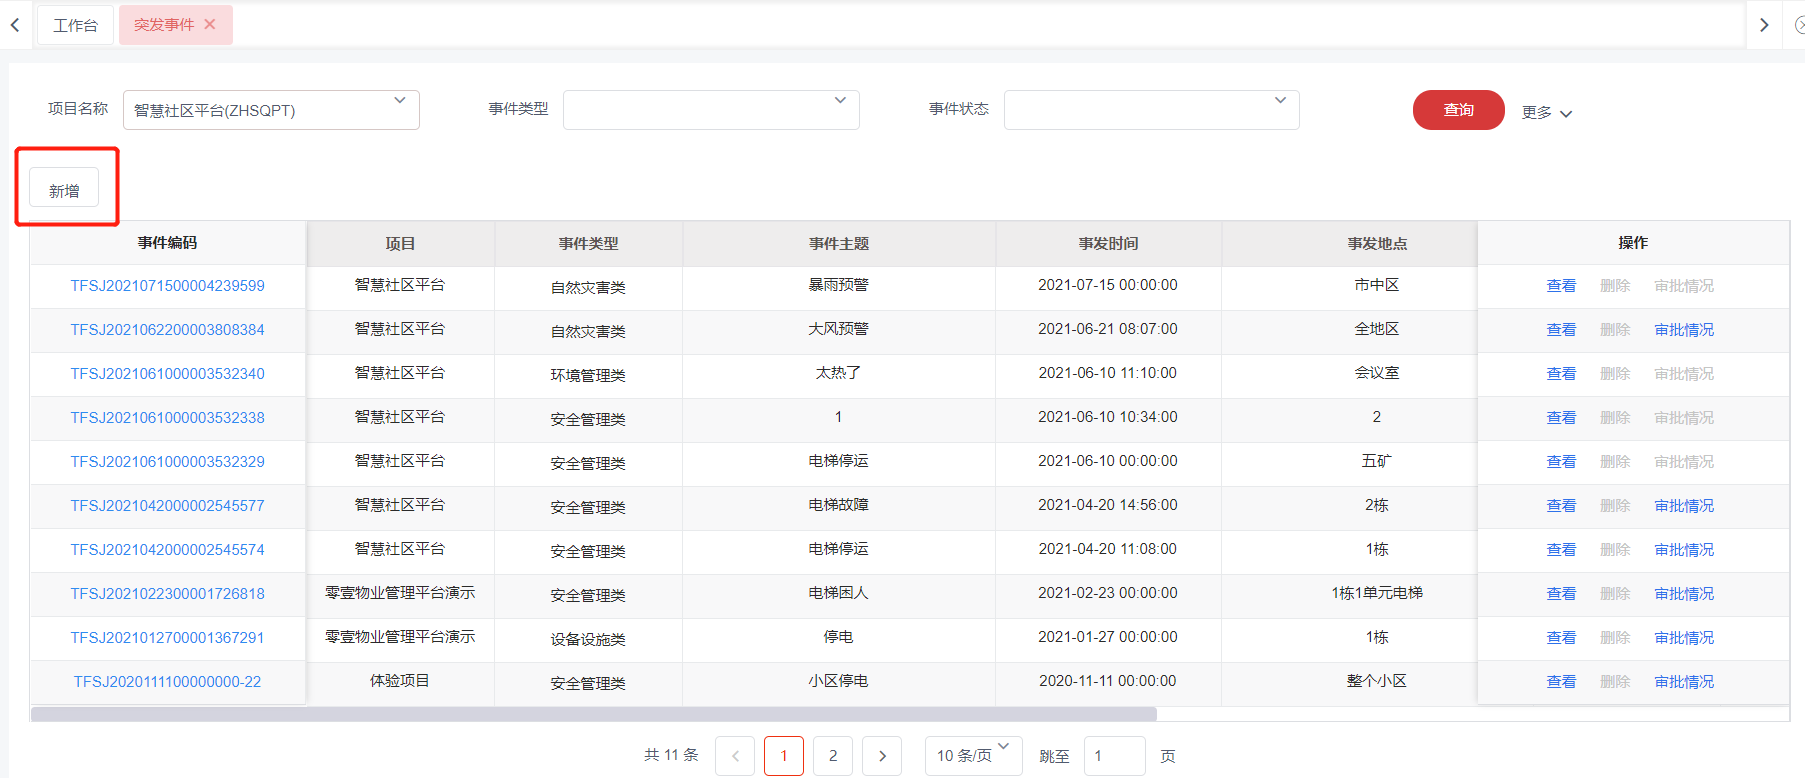Image resolution: width=1805 pixels, height=778 pixels.
Task: Switch to the 工作台 tab
Action: click(76, 25)
